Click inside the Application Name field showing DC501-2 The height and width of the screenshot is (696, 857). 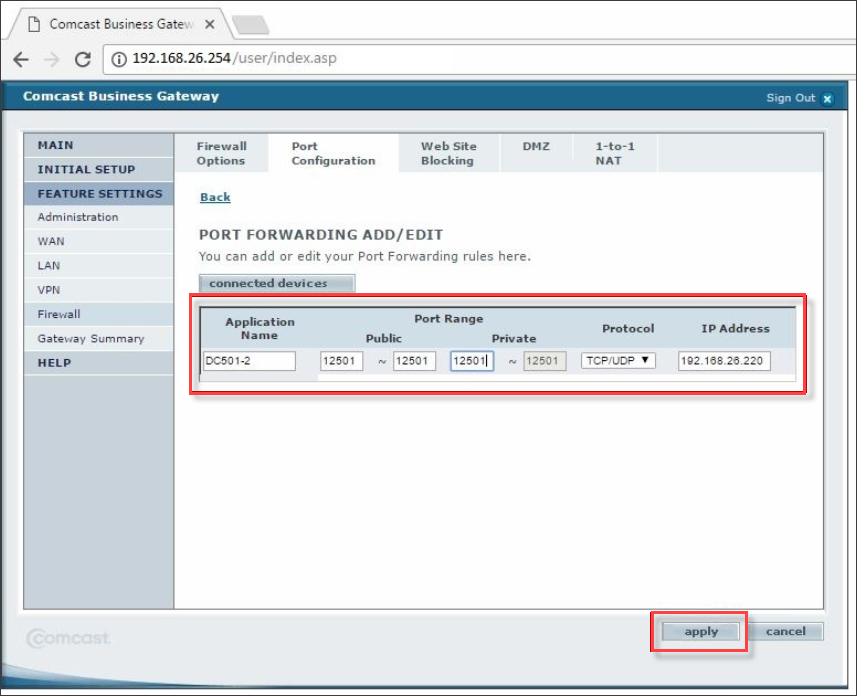[x=249, y=361]
